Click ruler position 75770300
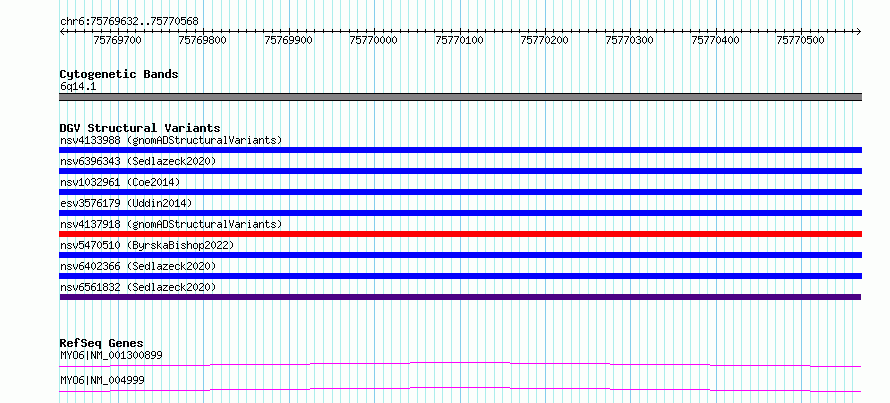The height and width of the screenshot is (403, 890). pyautogui.click(x=630, y=40)
